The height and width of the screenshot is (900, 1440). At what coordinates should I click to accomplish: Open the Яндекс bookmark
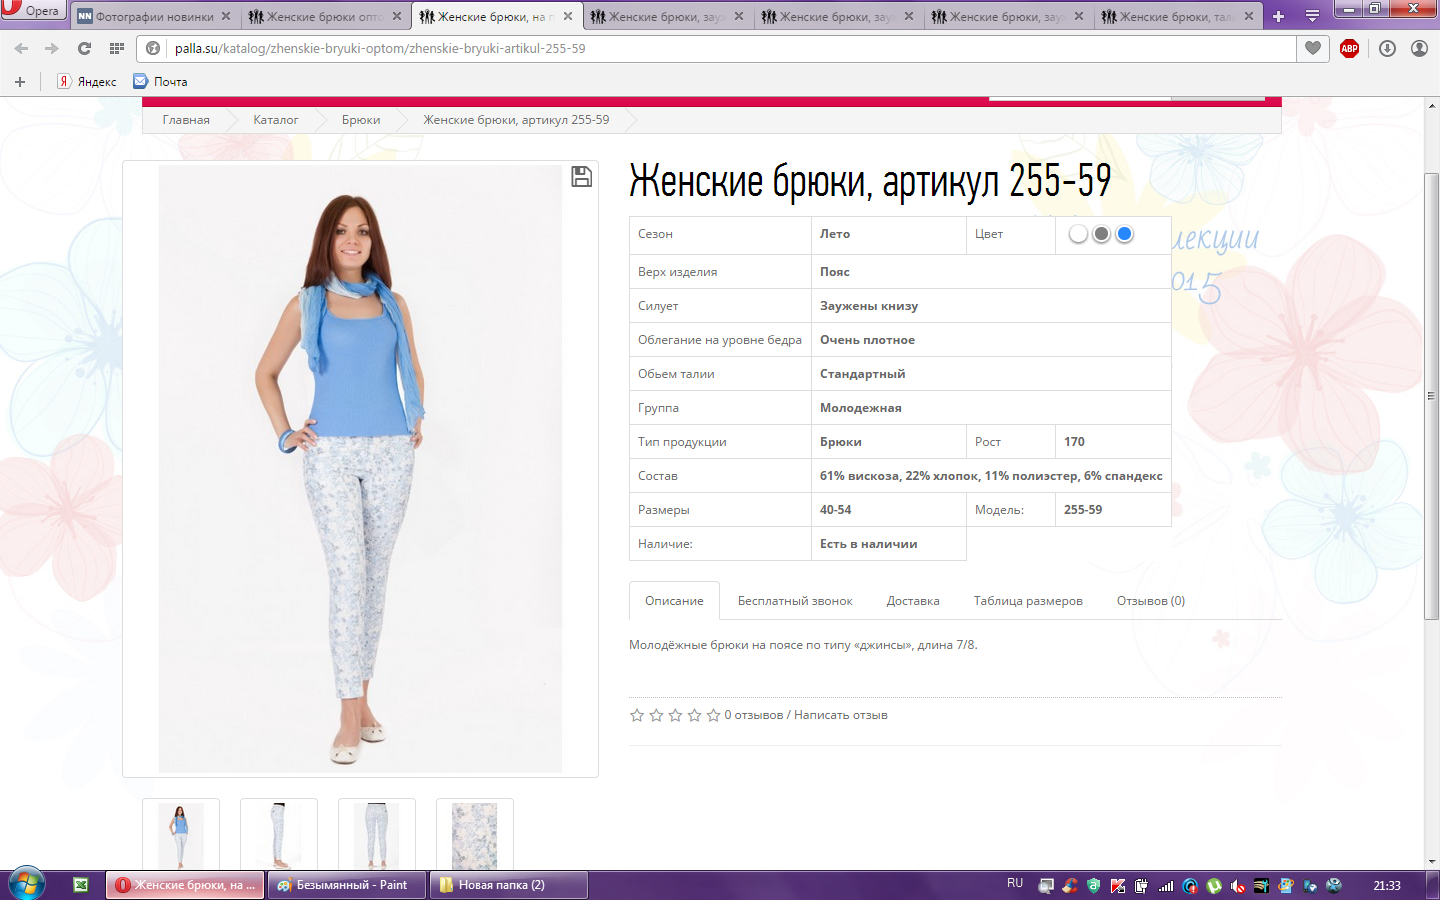tap(86, 82)
